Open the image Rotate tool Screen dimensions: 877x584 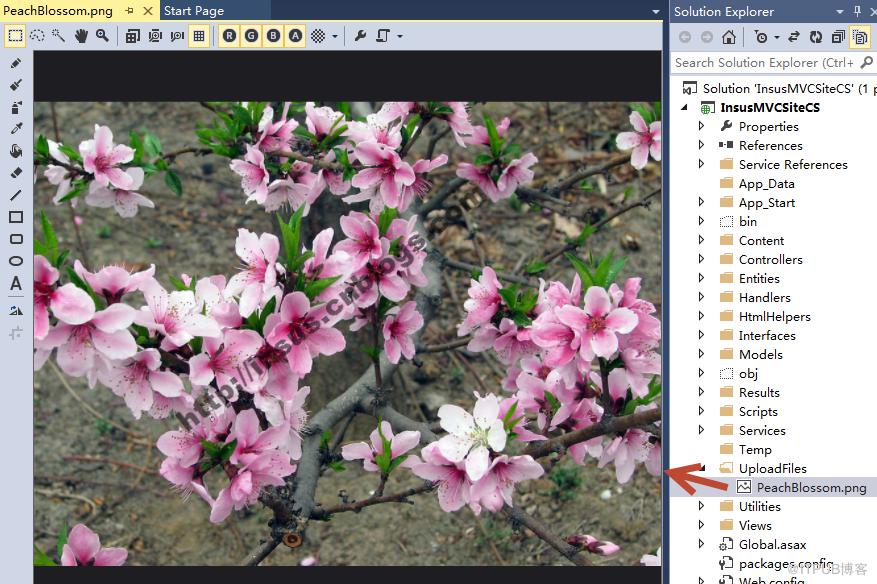[16, 310]
